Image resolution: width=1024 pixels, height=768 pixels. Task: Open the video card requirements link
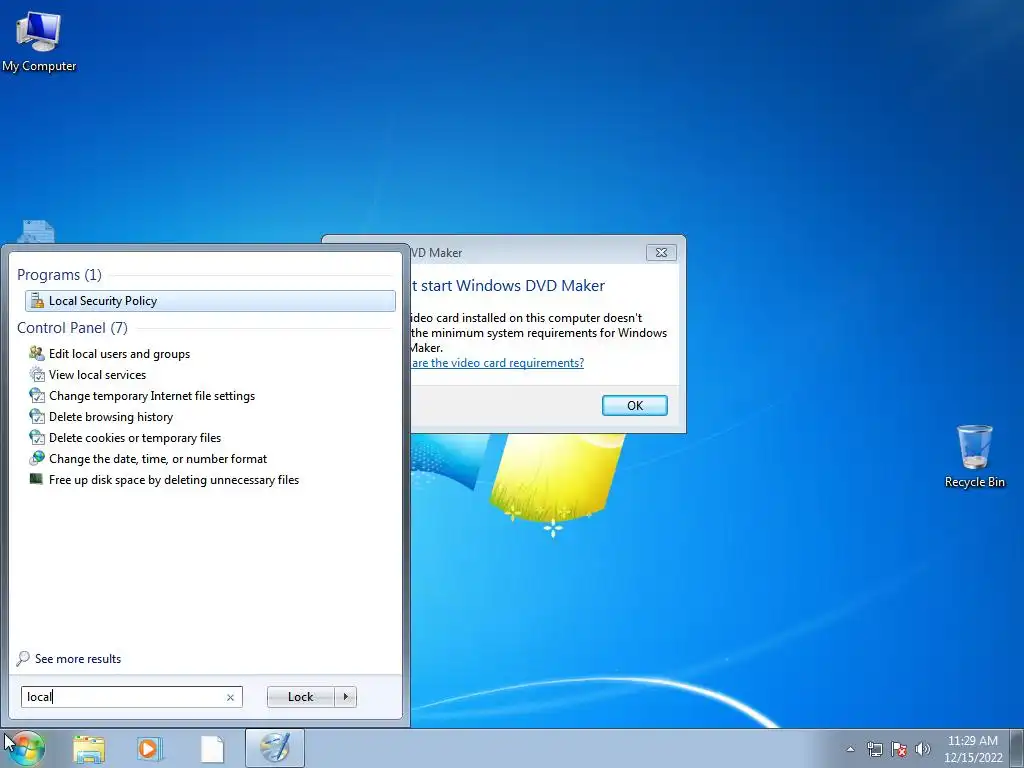(x=498, y=363)
